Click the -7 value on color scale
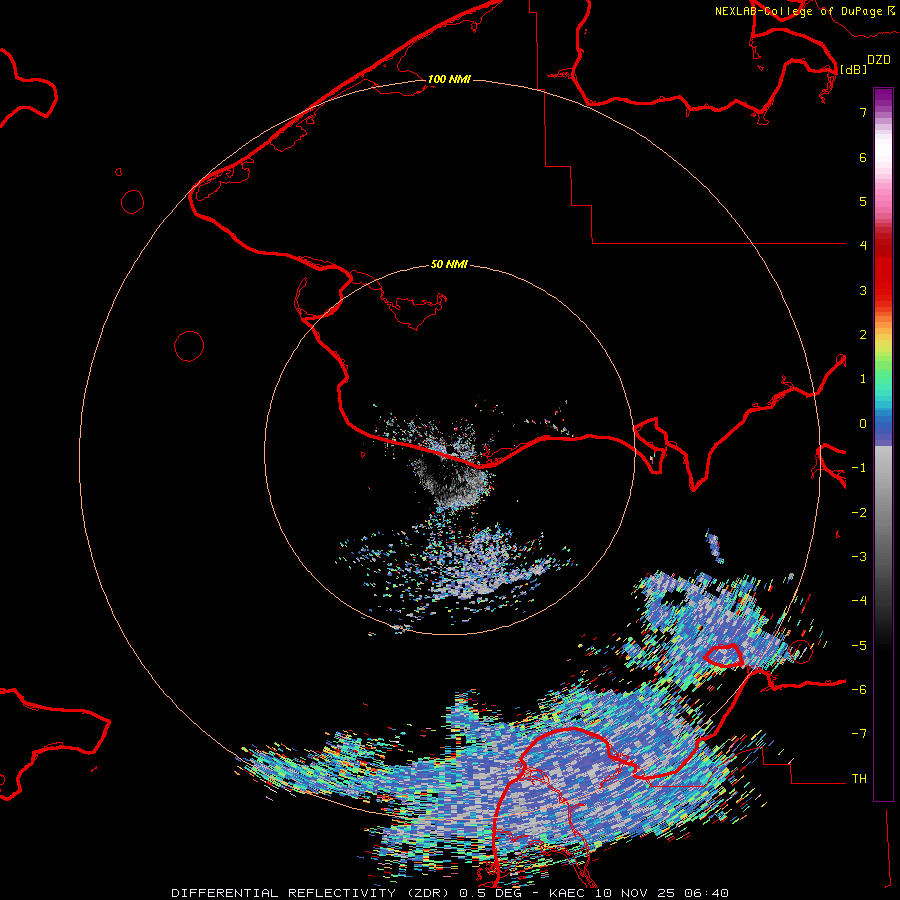This screenshot has height=900, width=900. coord(859,734)
